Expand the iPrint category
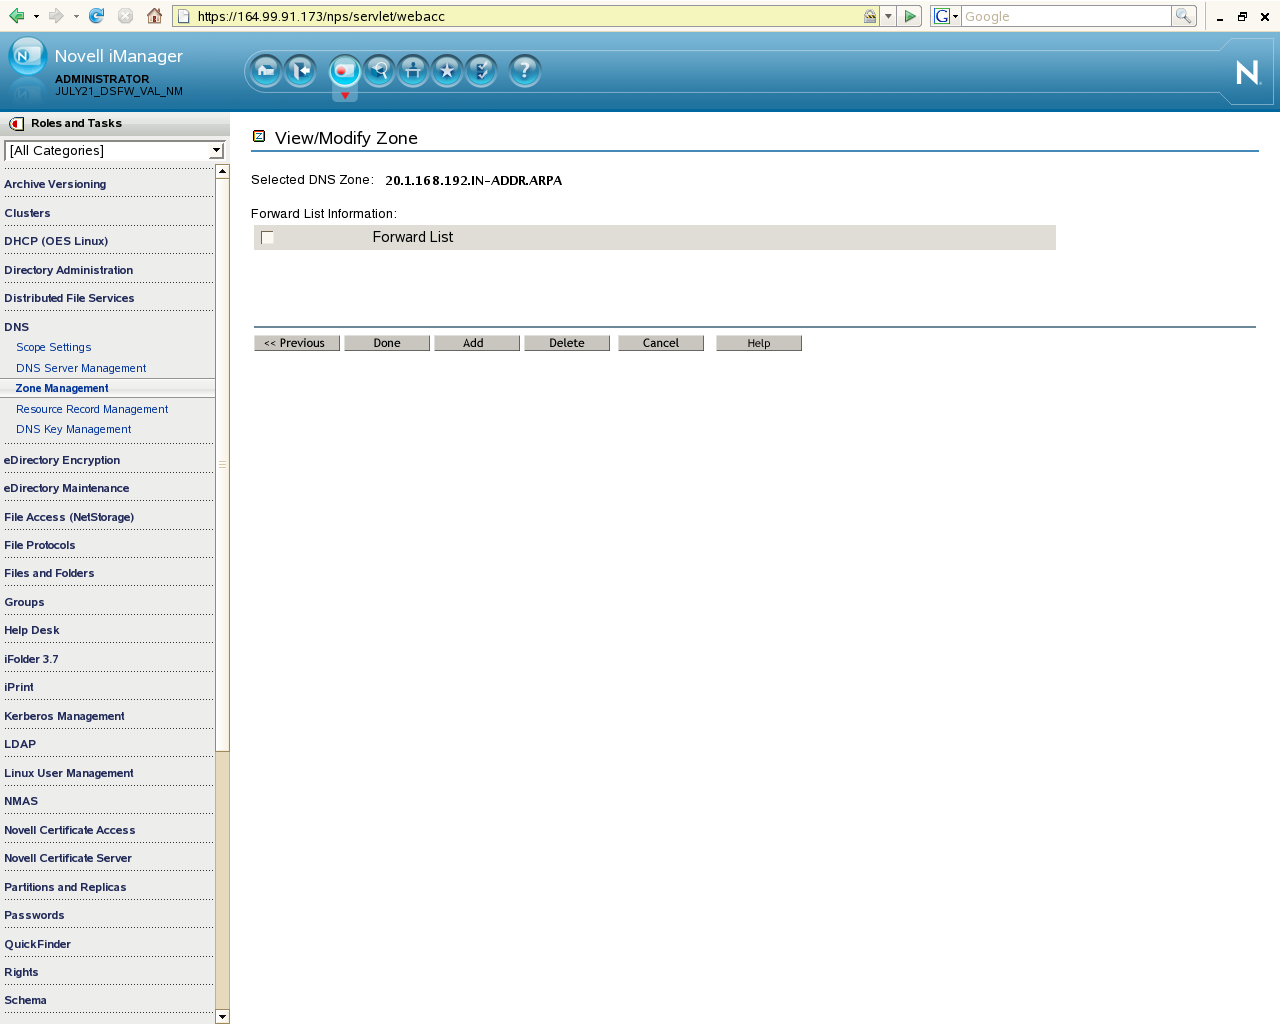The width and height of the screenshot is (1280, 1024). (x=19, y=687)
